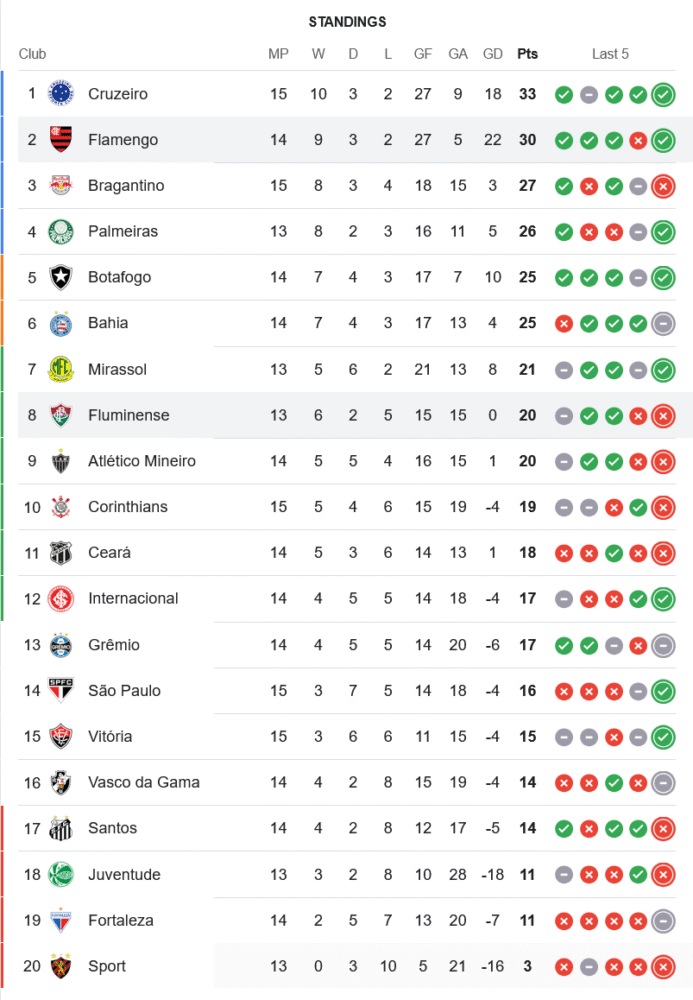Sort standings by GD column header
The height and width of the screenshot is (1000, 693).
(x=493, y=54)
